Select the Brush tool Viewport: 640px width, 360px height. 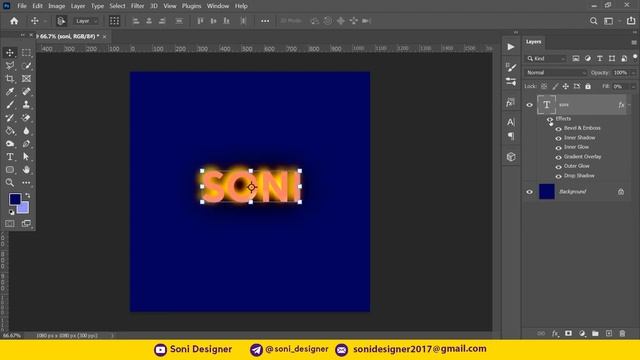pyautogui.click(x=10, y=105)
